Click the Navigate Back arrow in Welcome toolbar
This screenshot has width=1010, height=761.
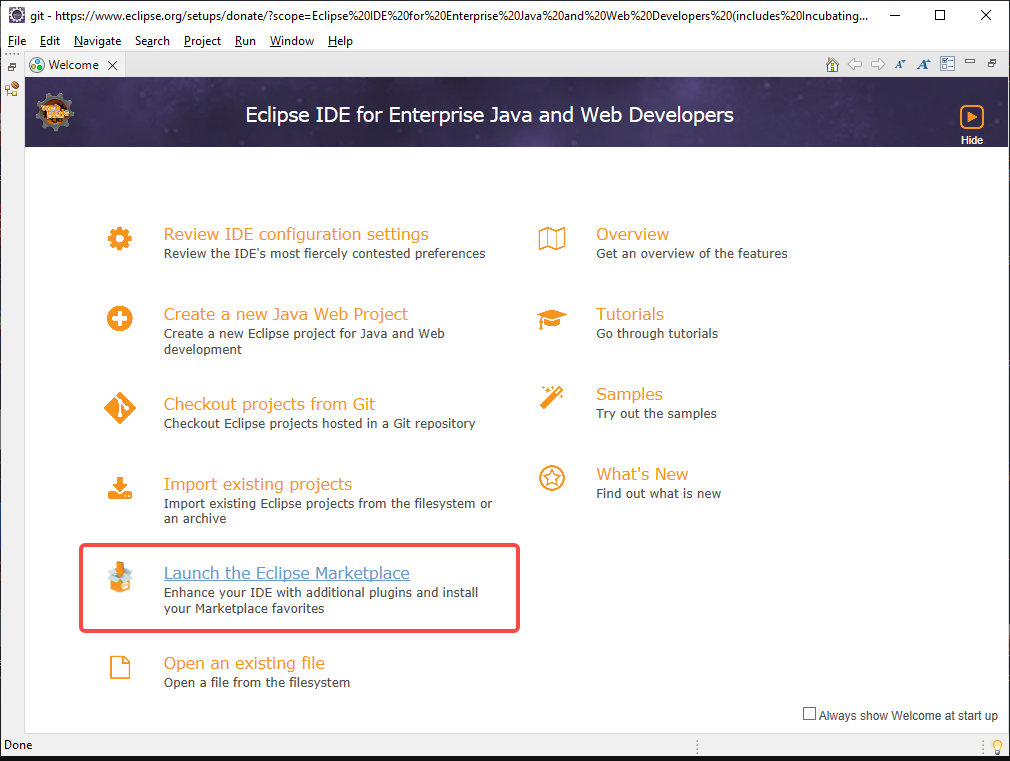(x=855, y=64)
